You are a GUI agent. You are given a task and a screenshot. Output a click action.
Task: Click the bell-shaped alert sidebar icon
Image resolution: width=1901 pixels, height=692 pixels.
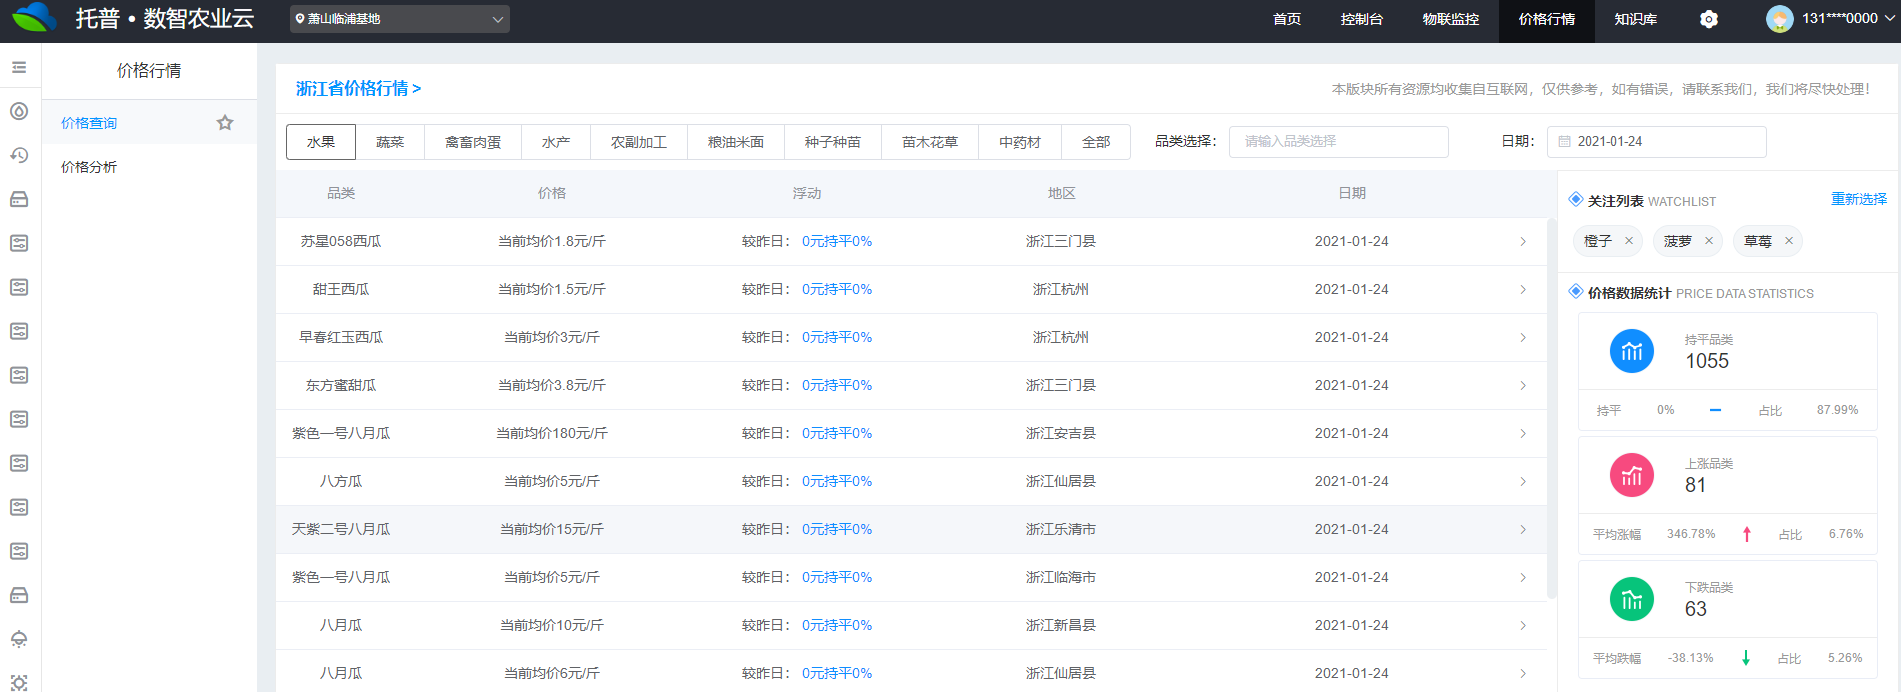pyautogui.click(x=19, y=639)
